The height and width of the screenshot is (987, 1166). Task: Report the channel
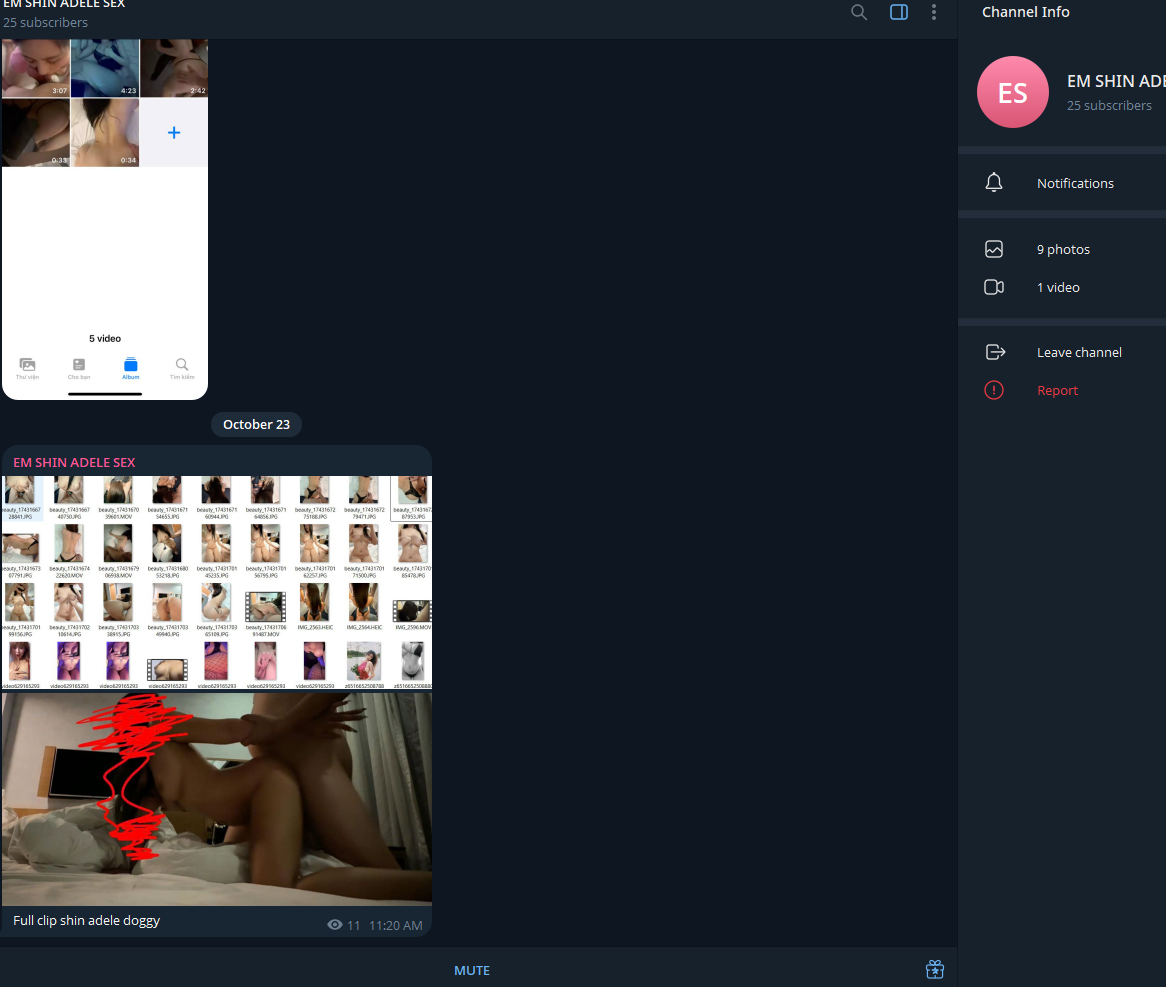1057,390
